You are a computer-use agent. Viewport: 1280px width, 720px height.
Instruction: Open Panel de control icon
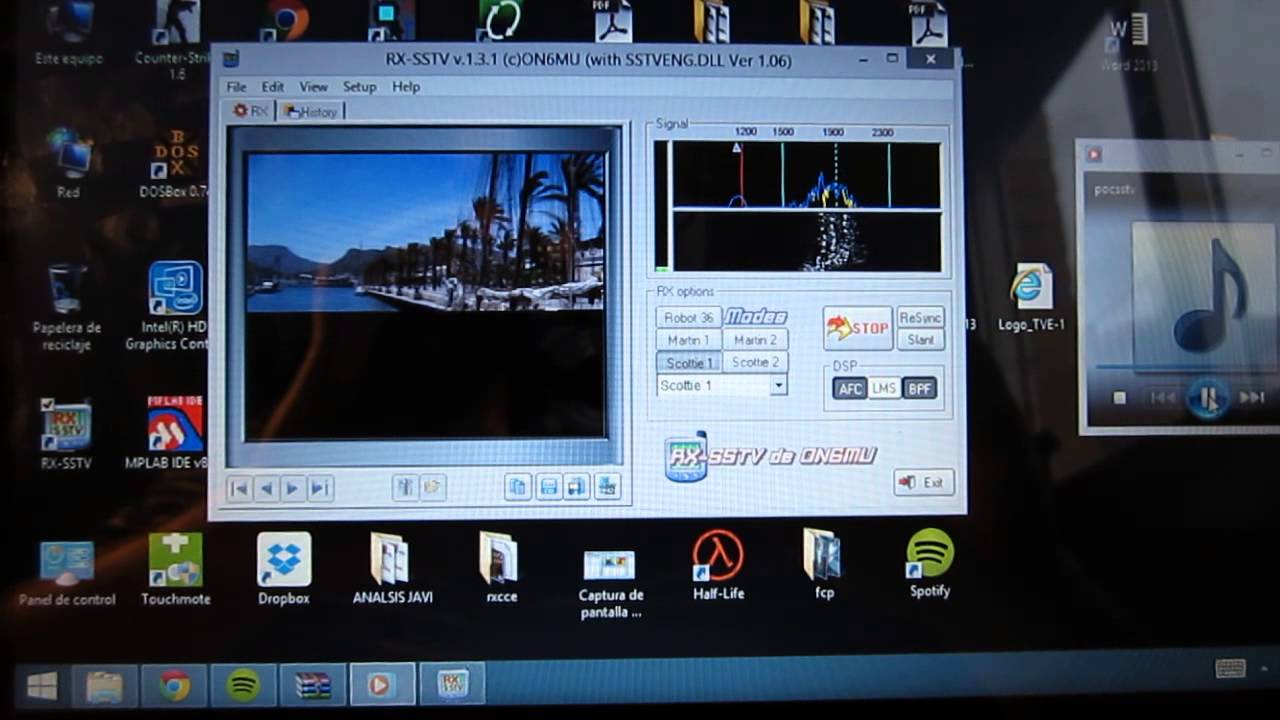67,572
